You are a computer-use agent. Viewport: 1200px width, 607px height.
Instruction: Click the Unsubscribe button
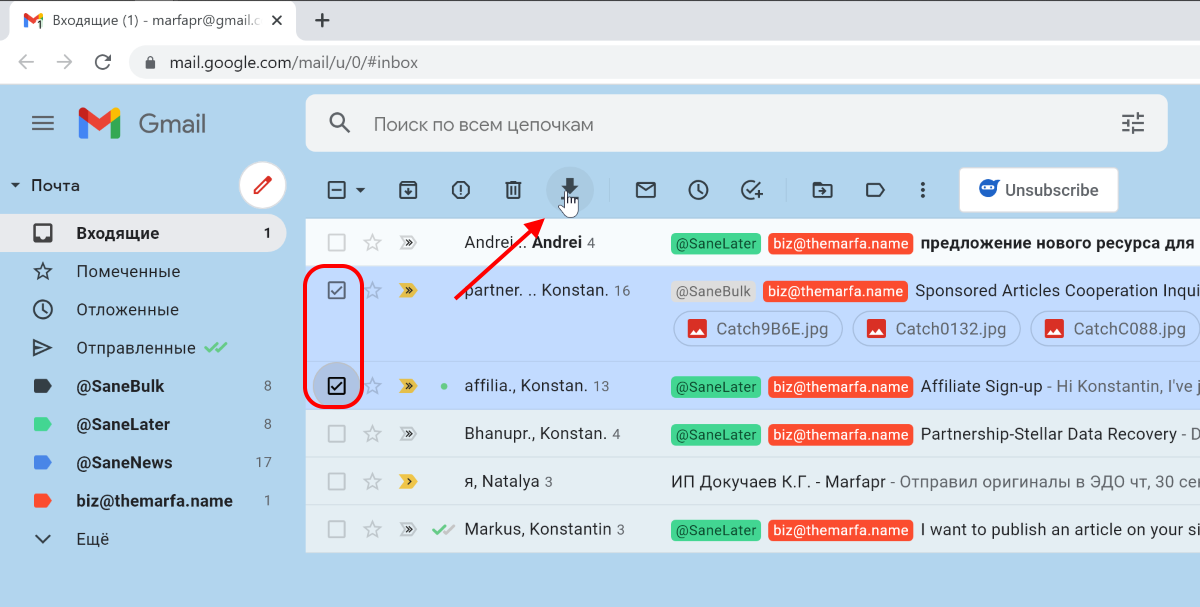coord(1038,190)
